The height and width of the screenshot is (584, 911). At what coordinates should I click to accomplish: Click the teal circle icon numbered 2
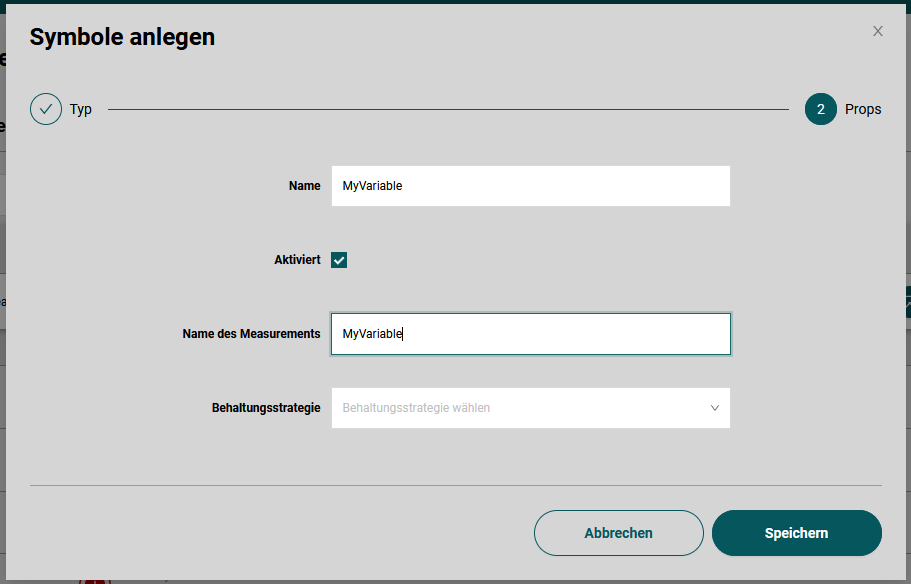pos(818,108)
